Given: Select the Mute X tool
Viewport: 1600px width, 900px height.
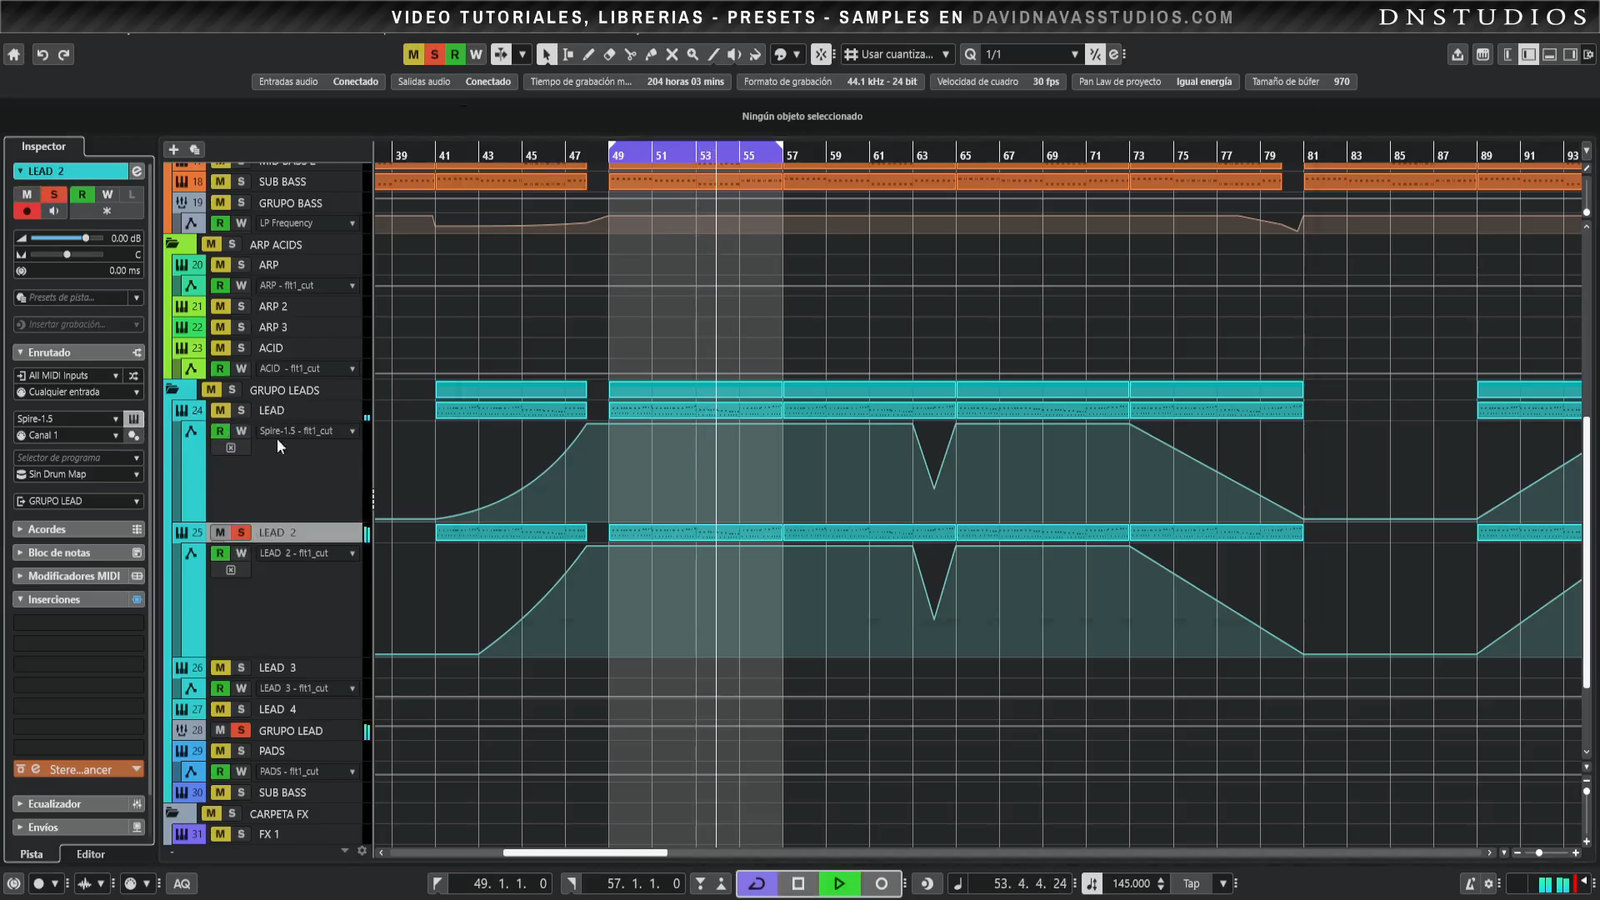Looking at the screenshot, I should tap(672, 55).
